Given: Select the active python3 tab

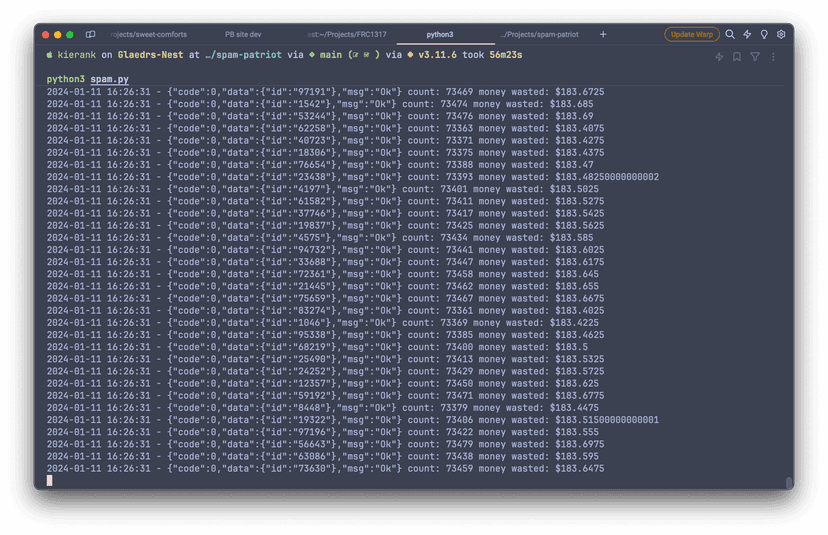Looking at the screenshot, I should (x=439, y=34).
